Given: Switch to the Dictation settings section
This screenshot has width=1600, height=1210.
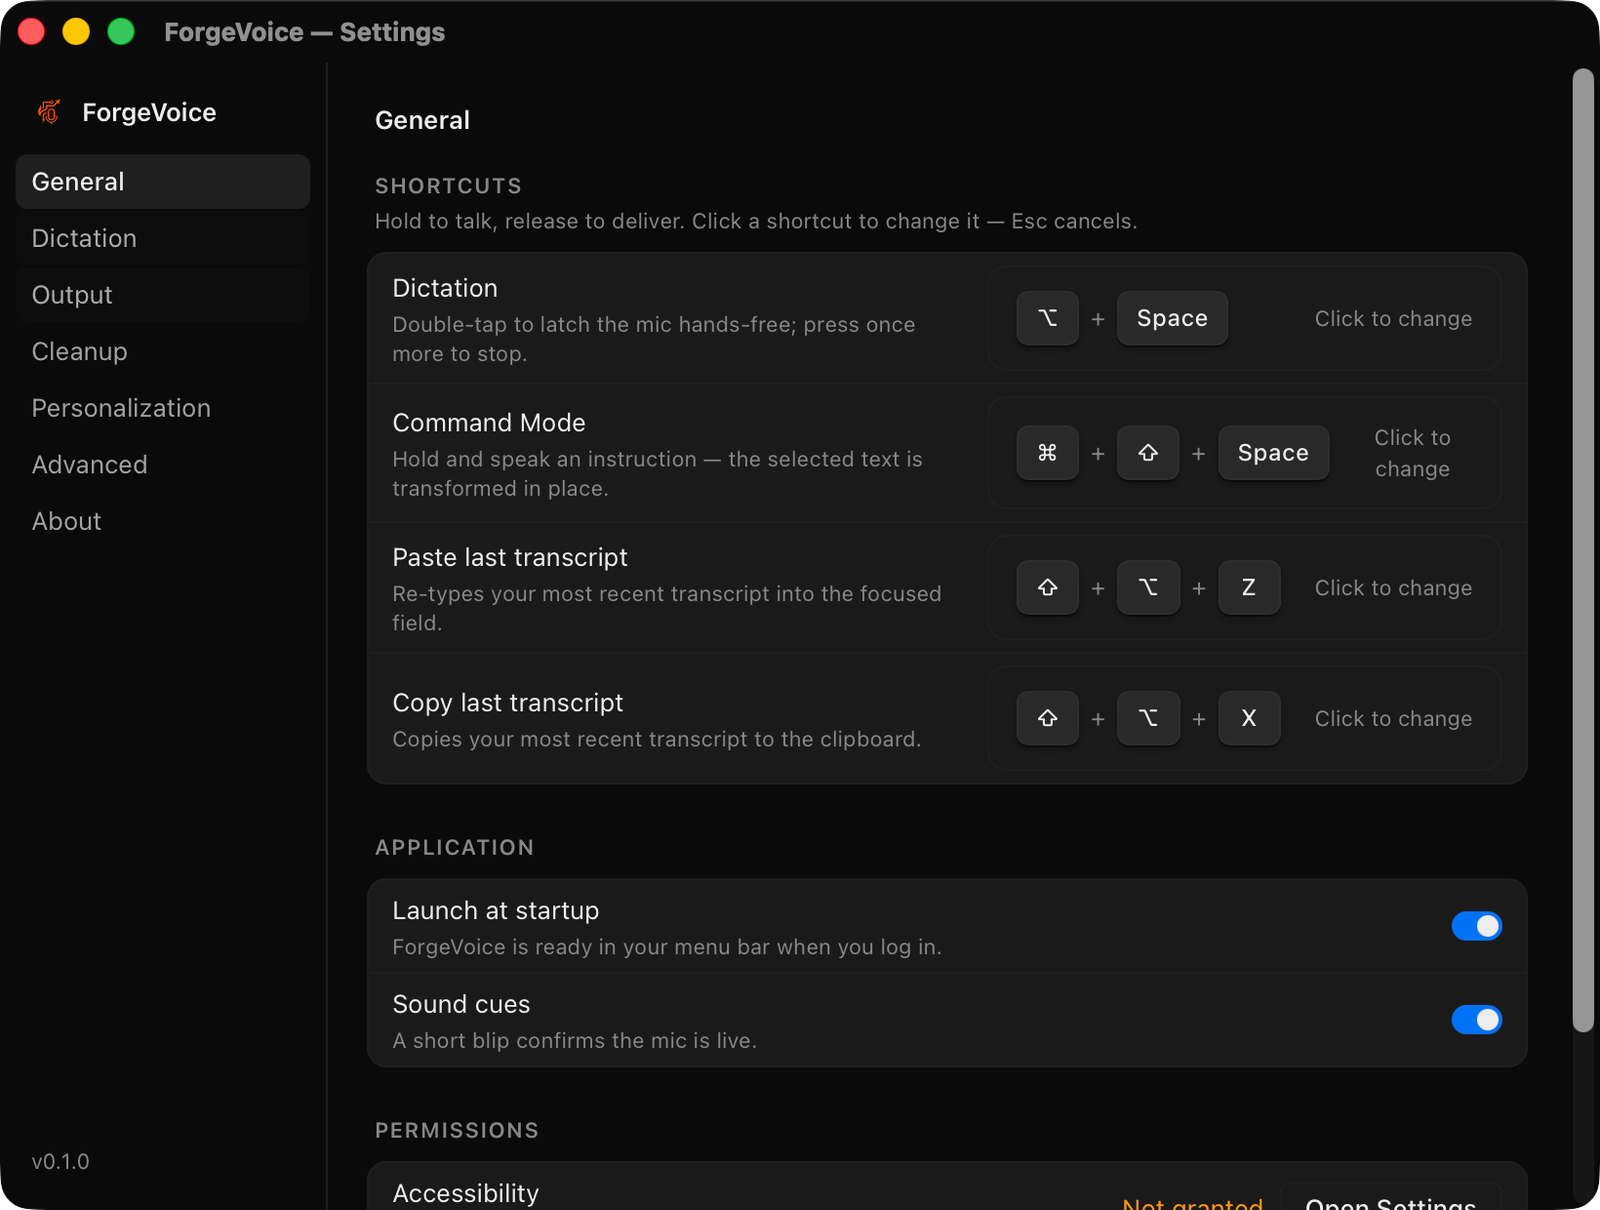Looking at the screenshot, I should click(x=163, y=238).
